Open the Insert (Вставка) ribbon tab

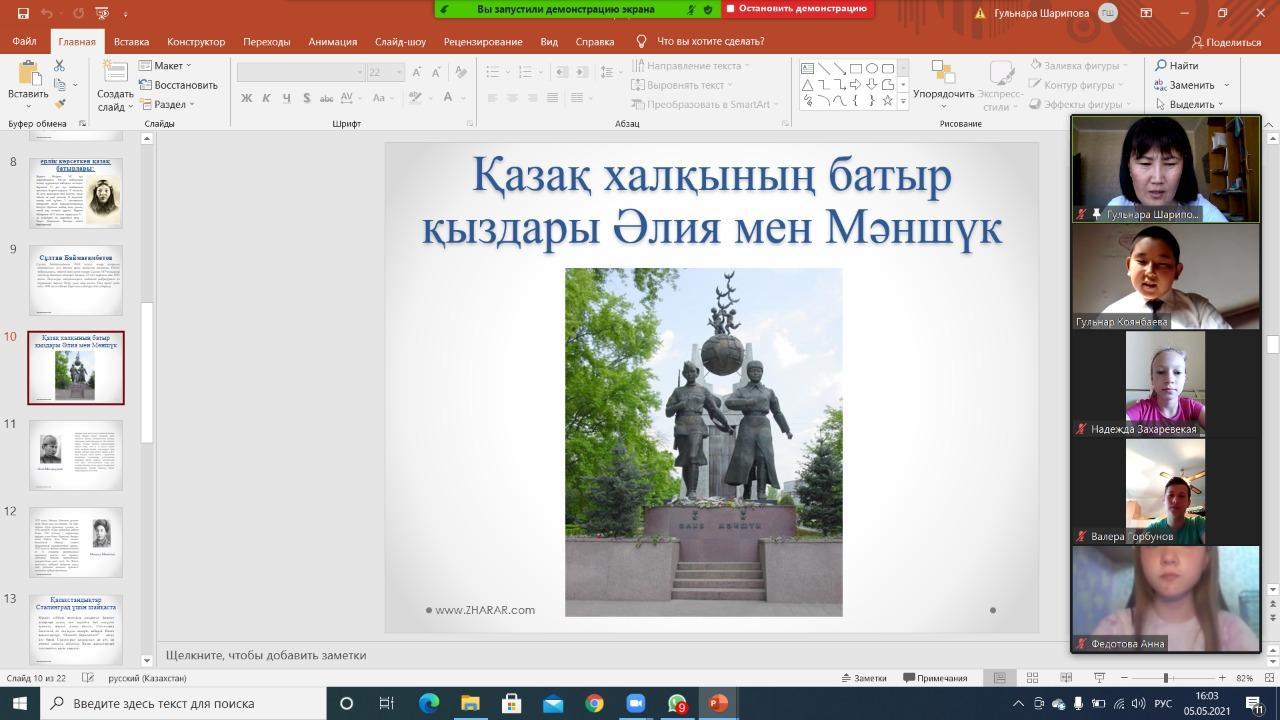131,42
